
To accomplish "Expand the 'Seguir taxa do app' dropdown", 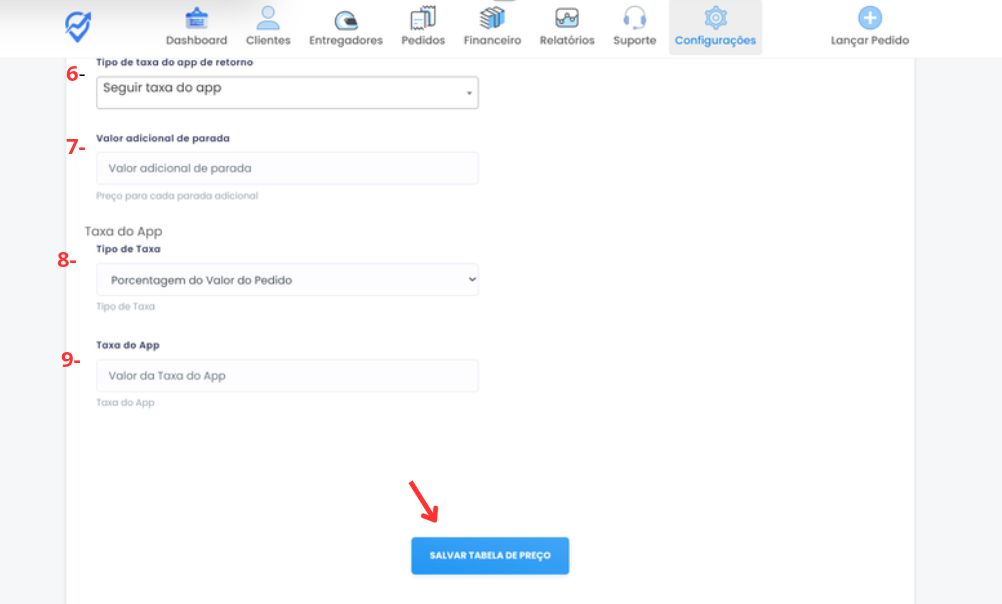I will 287,93.
